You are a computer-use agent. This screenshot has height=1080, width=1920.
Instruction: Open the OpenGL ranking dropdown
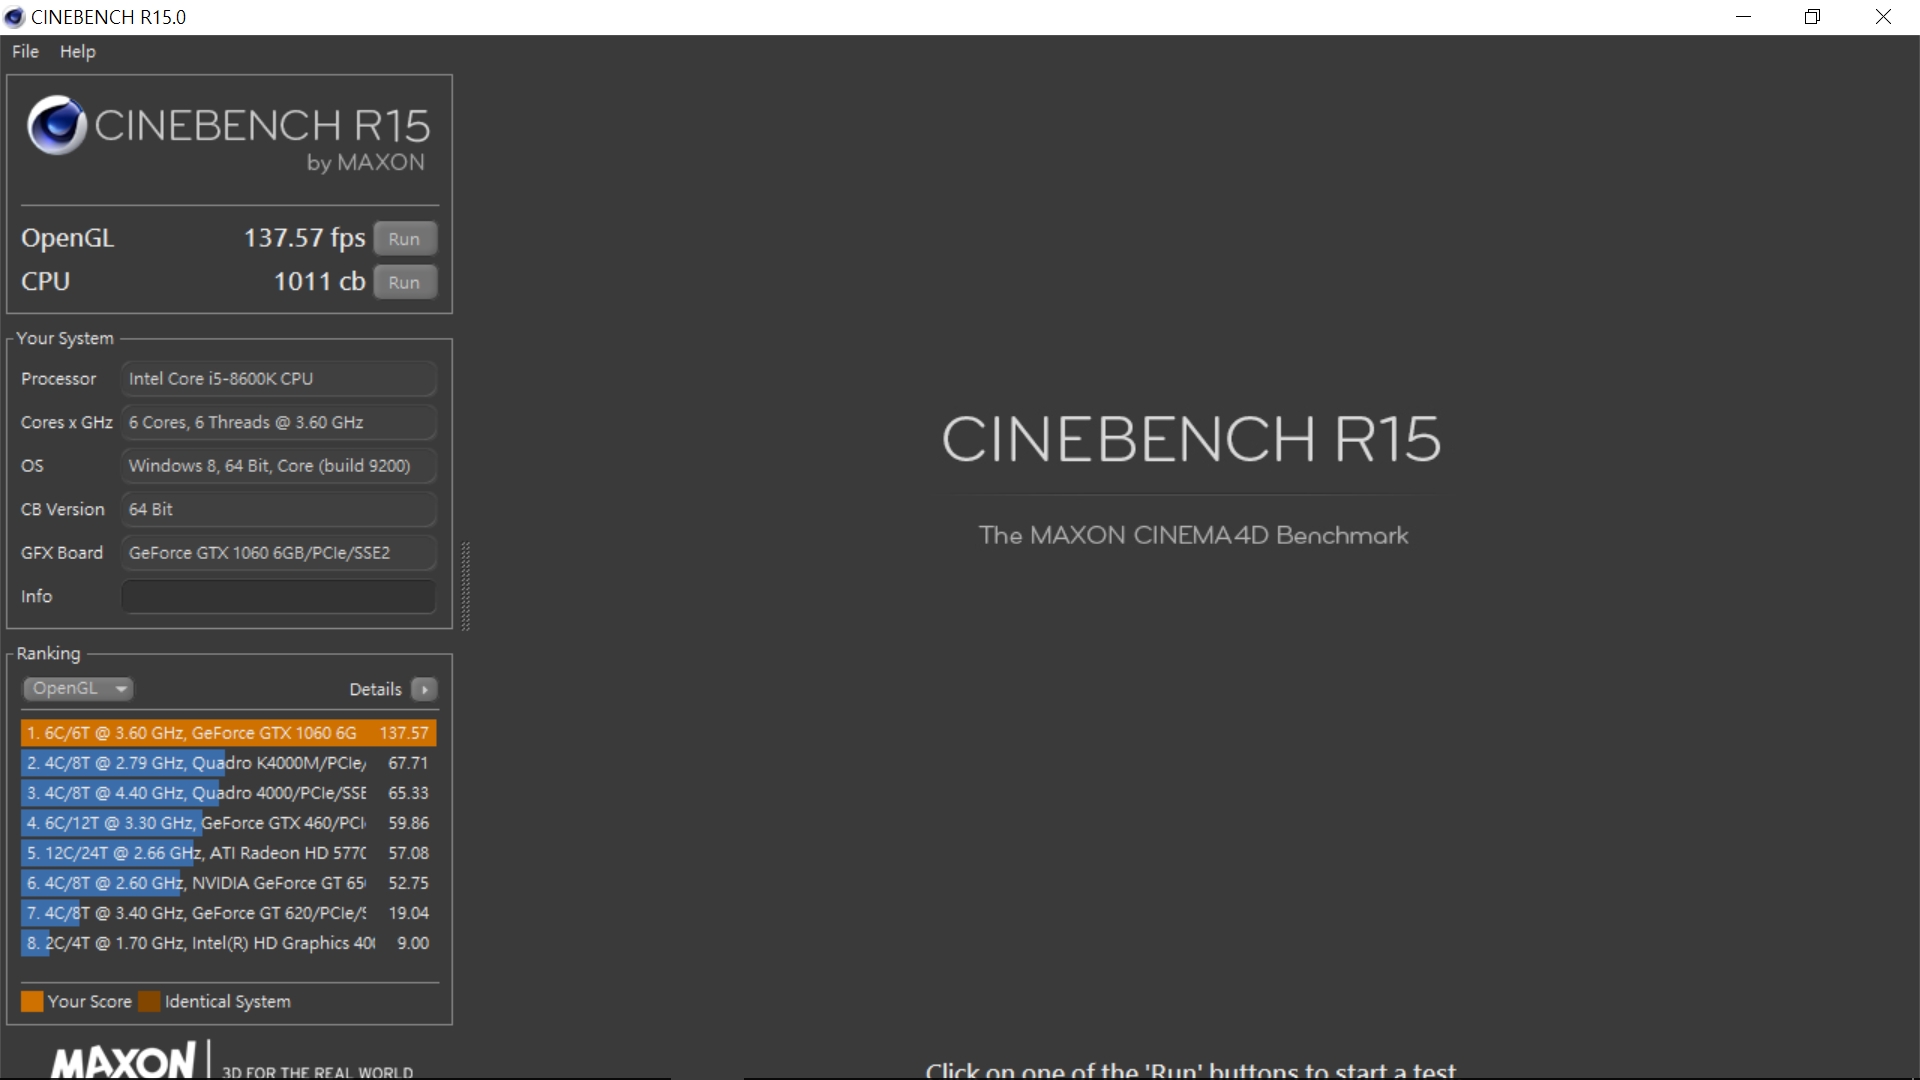(x=77, y=688)
